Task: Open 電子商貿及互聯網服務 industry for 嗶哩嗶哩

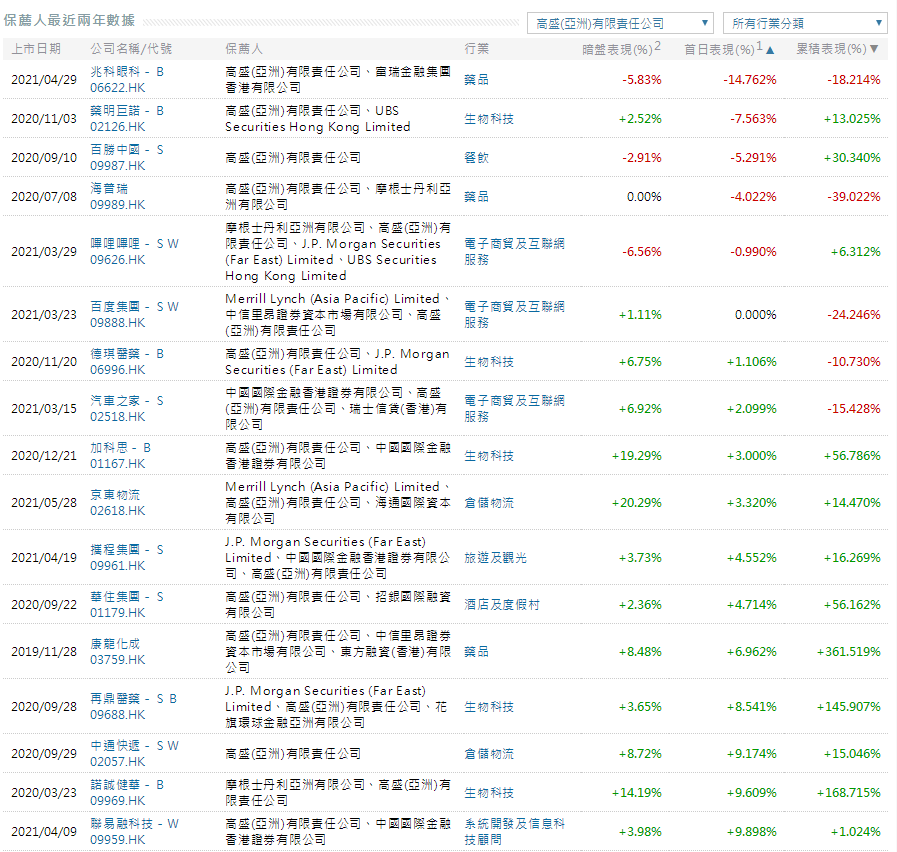Action: click(514, 251)
